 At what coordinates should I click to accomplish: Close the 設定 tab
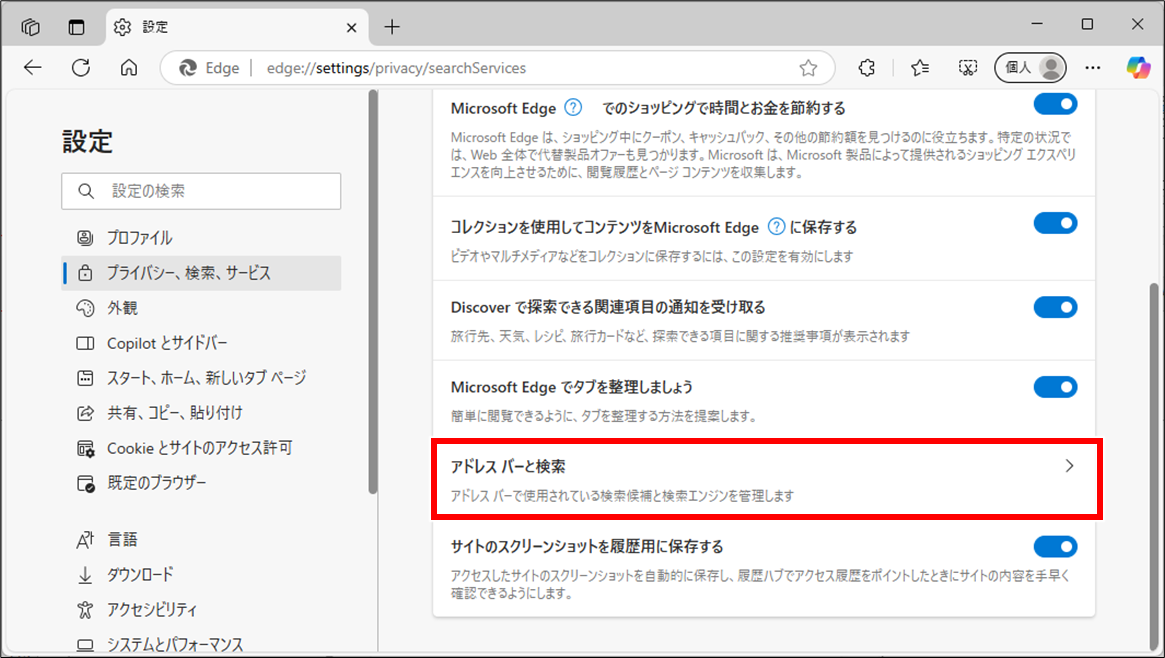click(351, 27)
